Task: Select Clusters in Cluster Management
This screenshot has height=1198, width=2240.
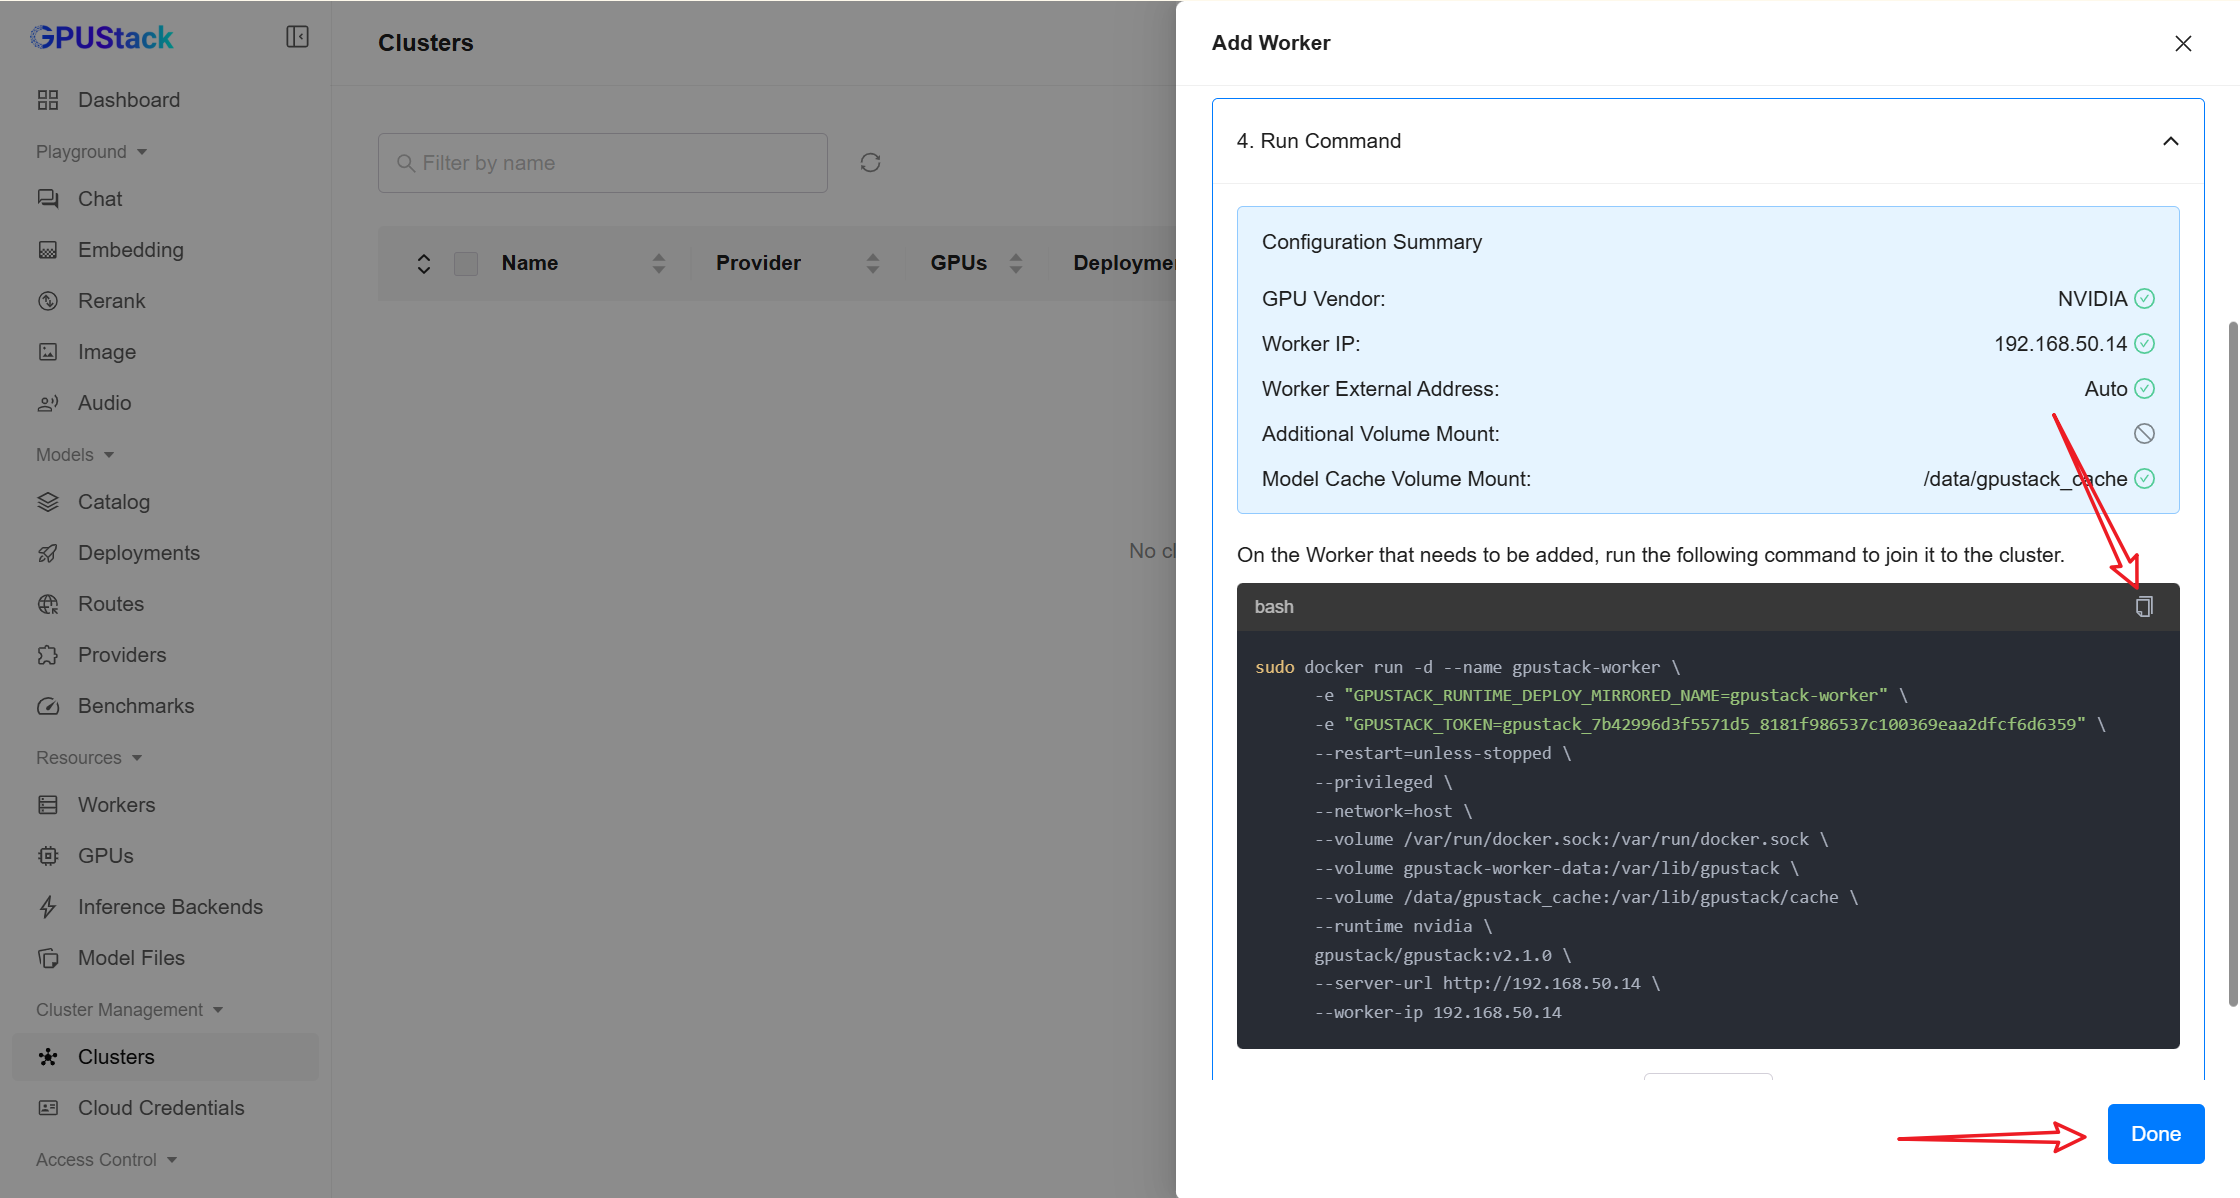Action: [x=116, y=1057]
